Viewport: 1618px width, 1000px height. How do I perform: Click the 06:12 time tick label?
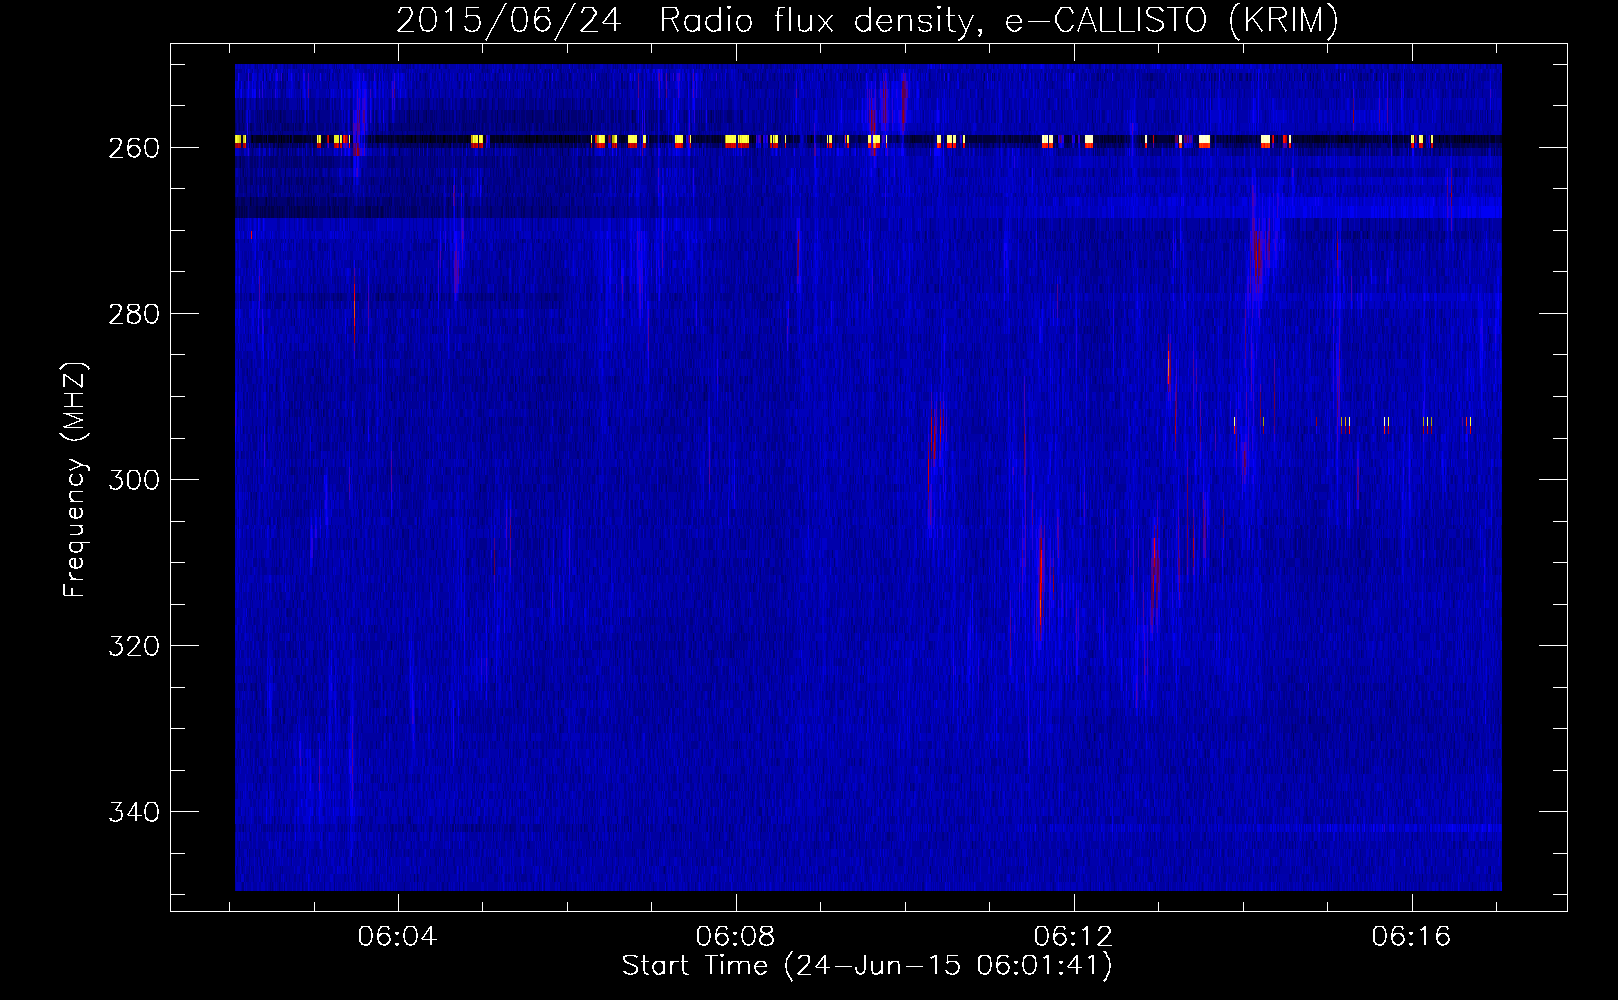[x=1074, y=937]
